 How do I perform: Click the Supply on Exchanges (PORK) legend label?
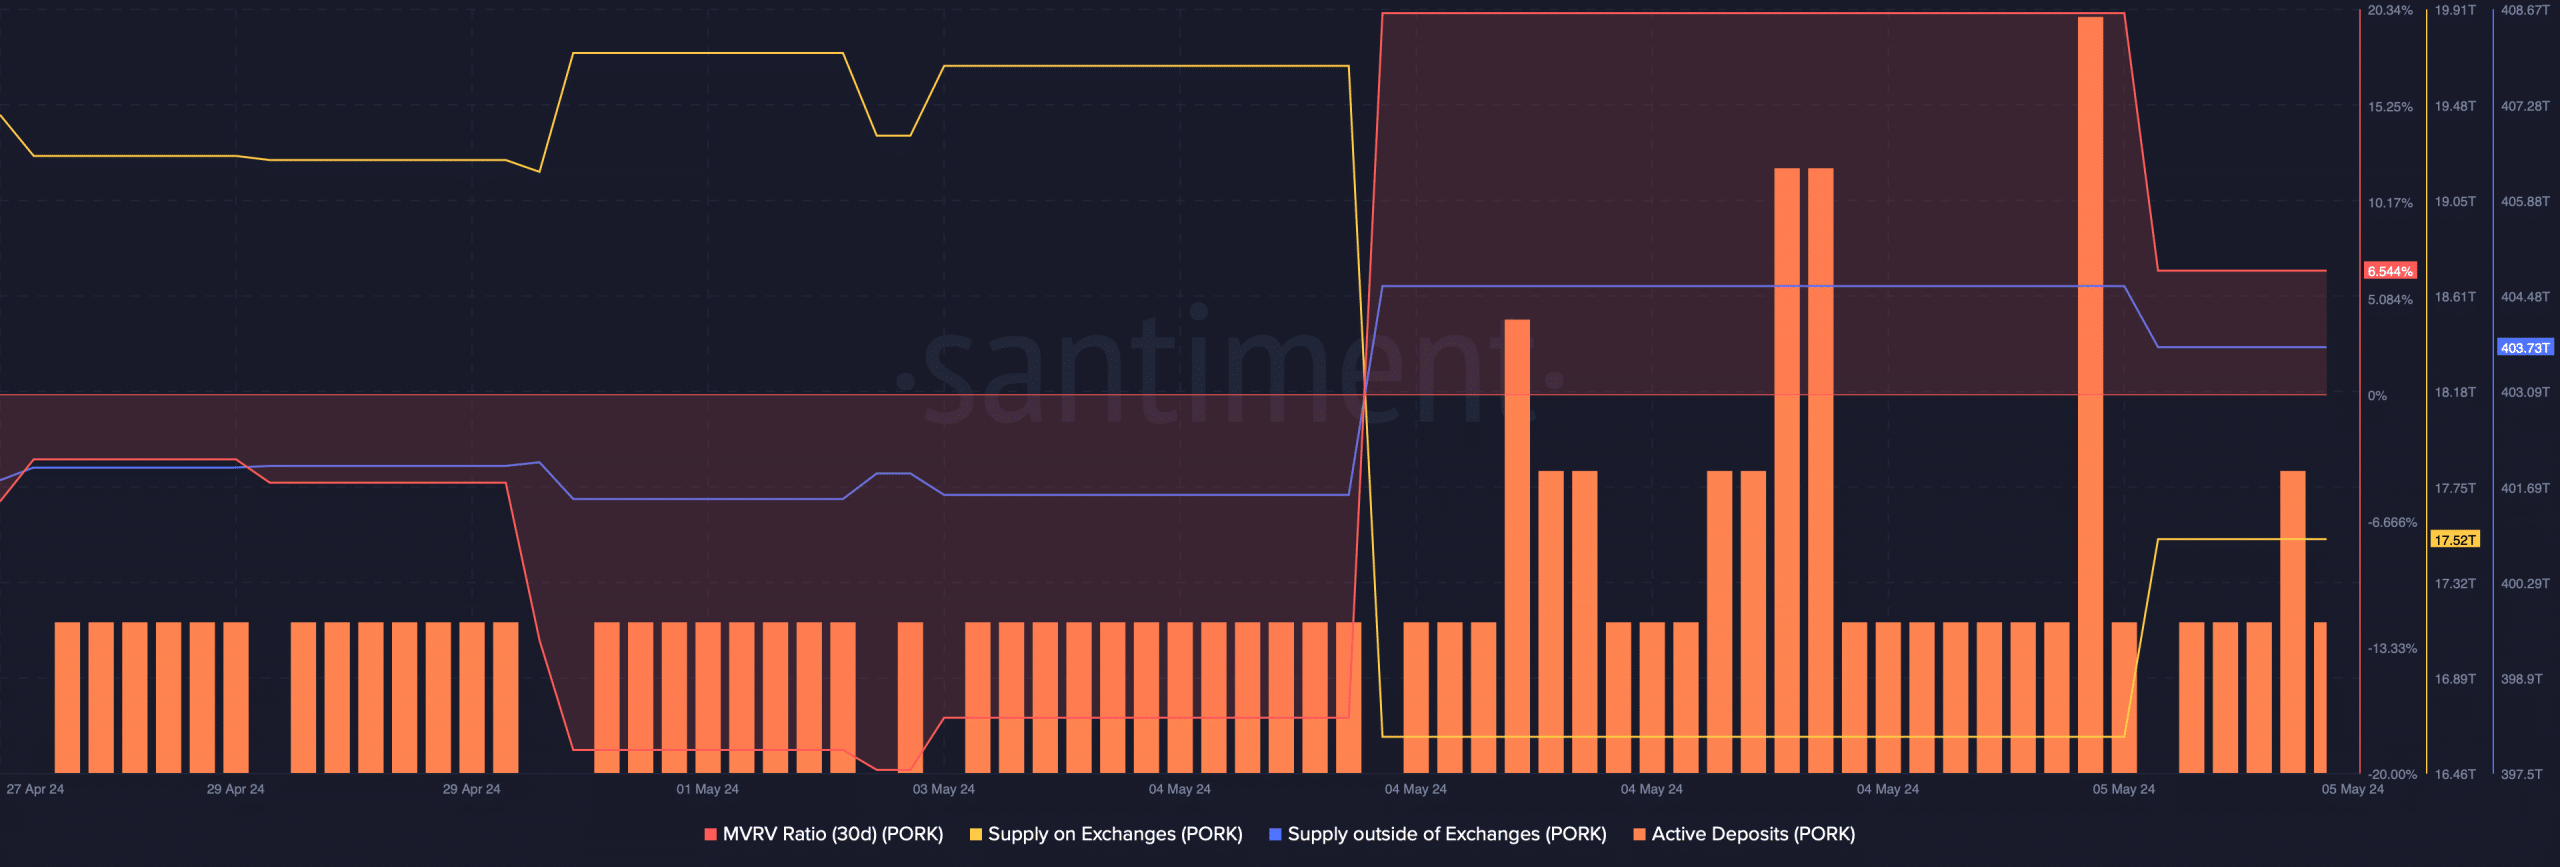click(1115, 834)
